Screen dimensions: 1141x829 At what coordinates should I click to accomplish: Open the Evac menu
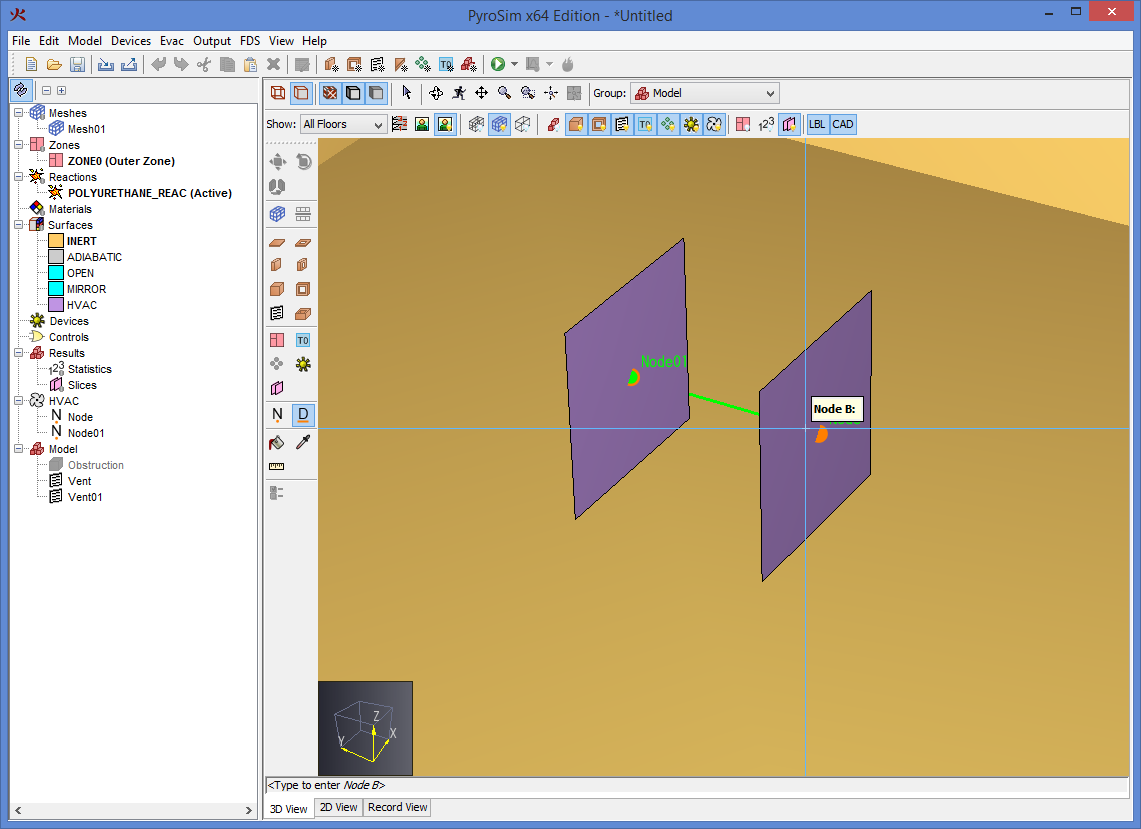pyautogui.click(x=172, y=41)
